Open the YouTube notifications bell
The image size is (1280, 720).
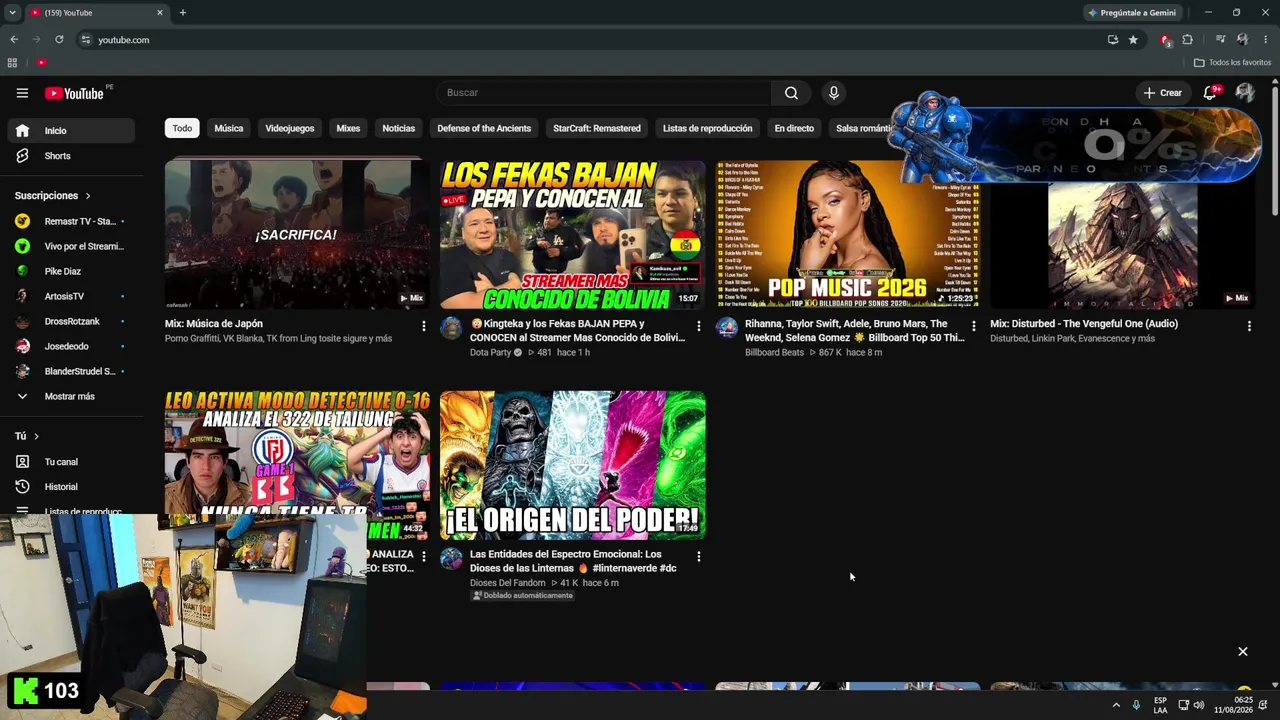tap(1210, 93)
